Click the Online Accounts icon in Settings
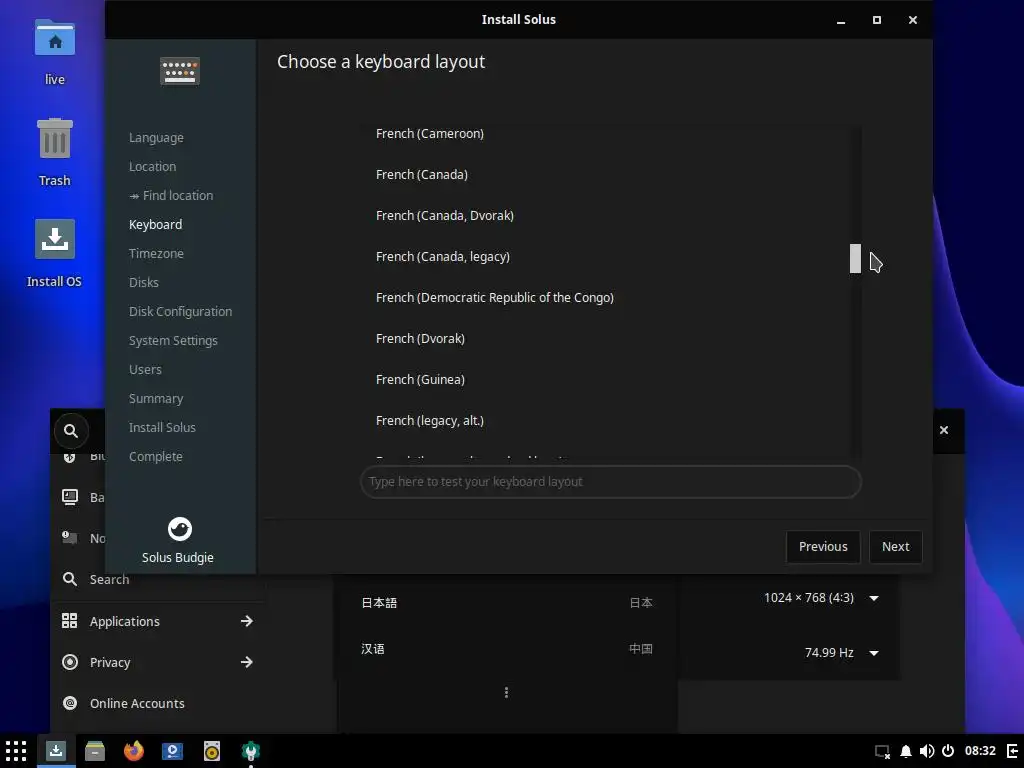The width and height of the screenshot is (1024, 768). [70, 703]
